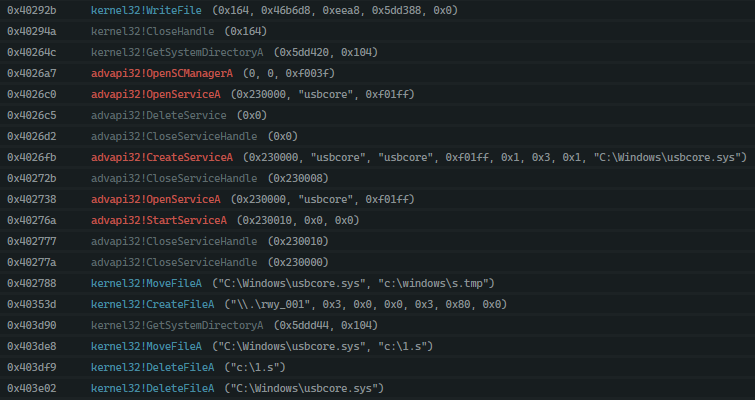Click address 0x4026a7

tap(32, 73)
